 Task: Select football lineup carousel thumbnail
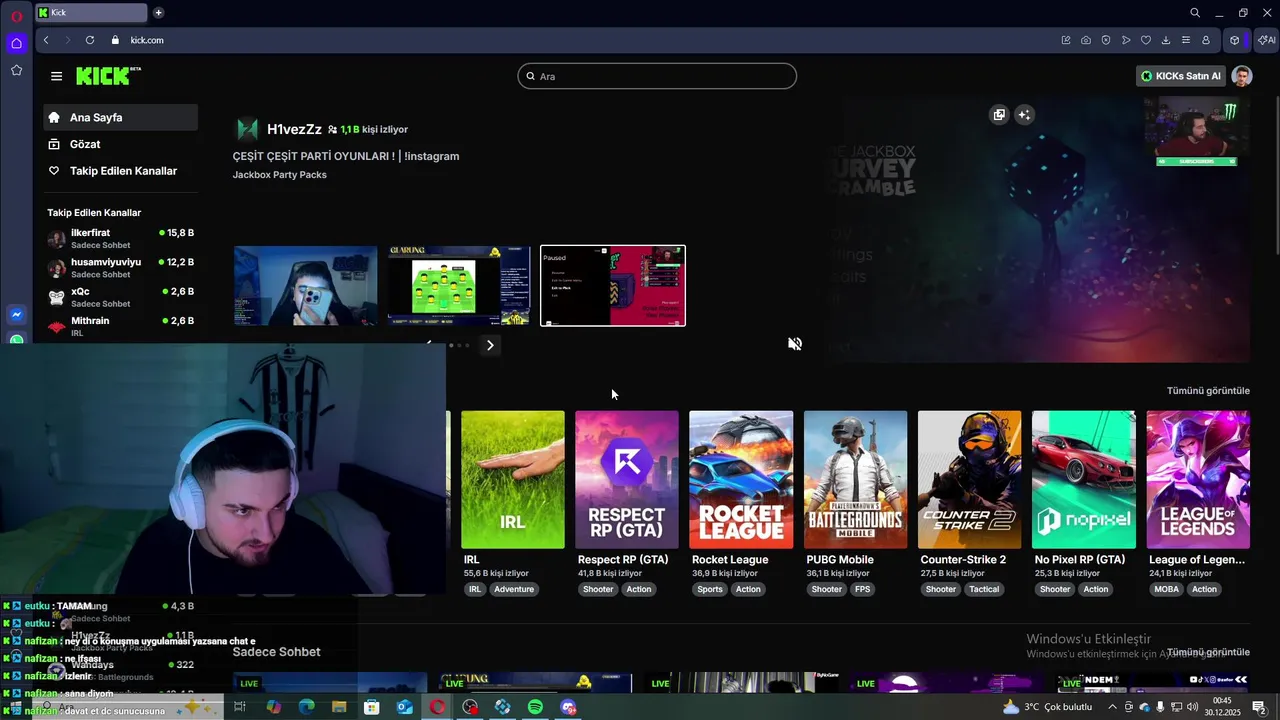tap(459, 286)
